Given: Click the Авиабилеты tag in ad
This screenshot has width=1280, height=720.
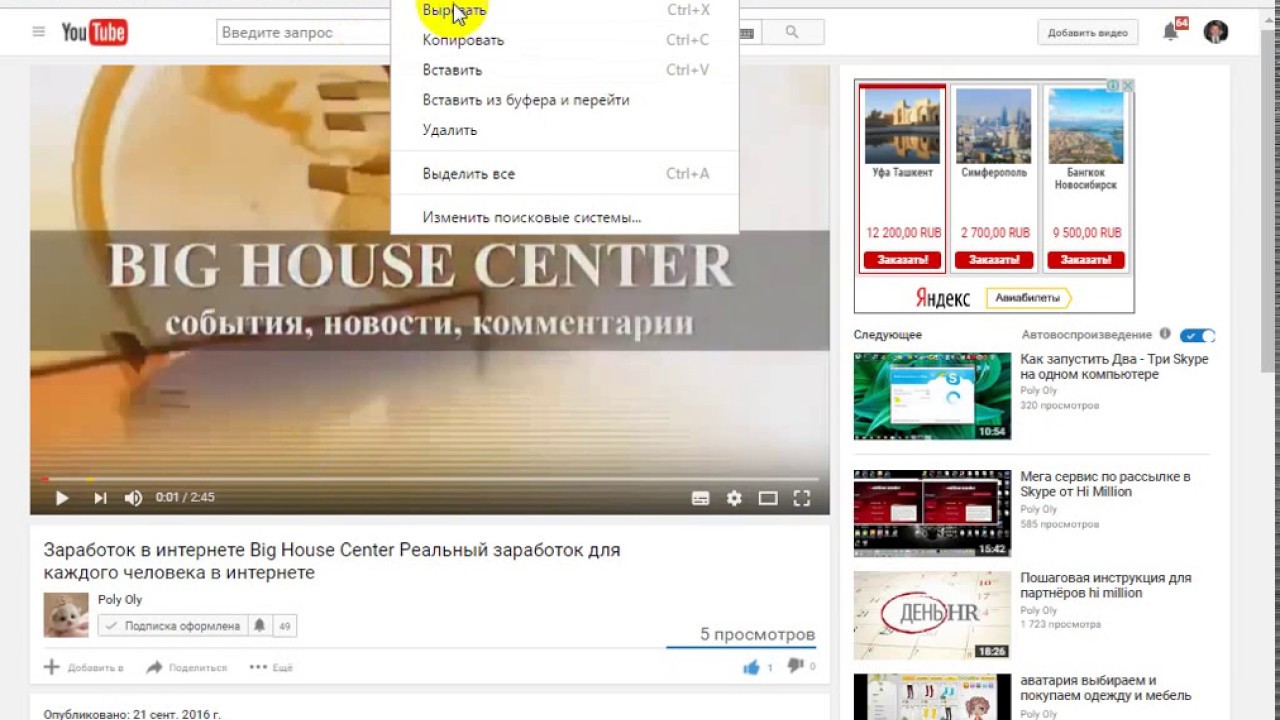Looking at the screenshot, I should 1028,298.
